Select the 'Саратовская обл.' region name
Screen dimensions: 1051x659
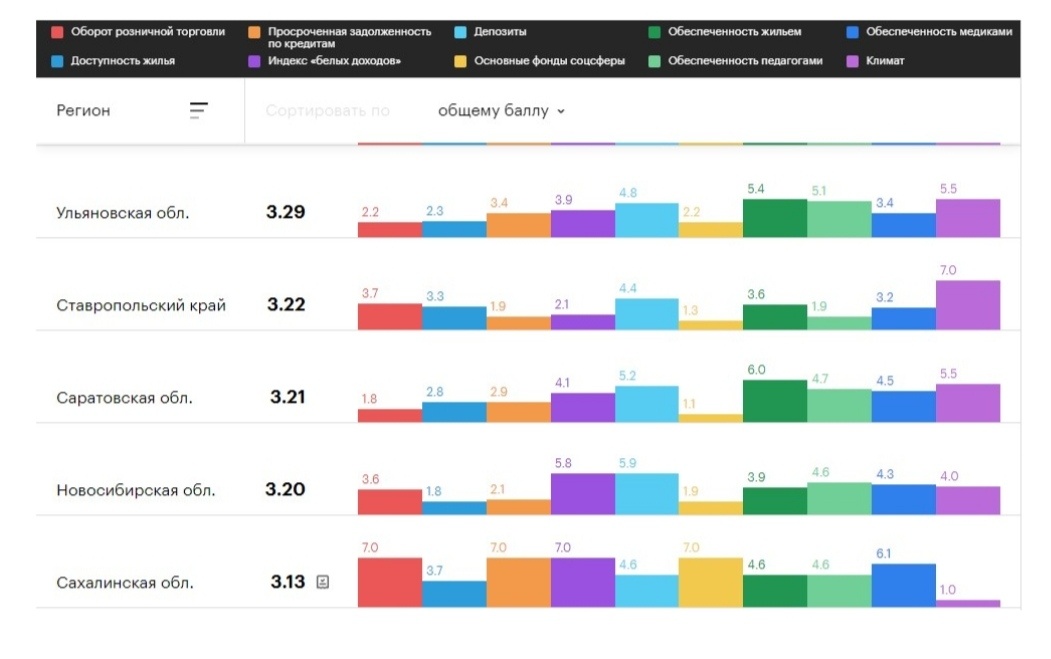[124, 398]
